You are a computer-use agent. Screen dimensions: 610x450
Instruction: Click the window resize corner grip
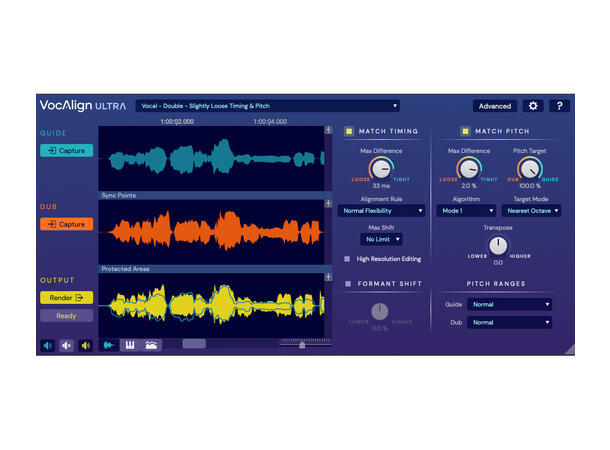coord(570,350)
